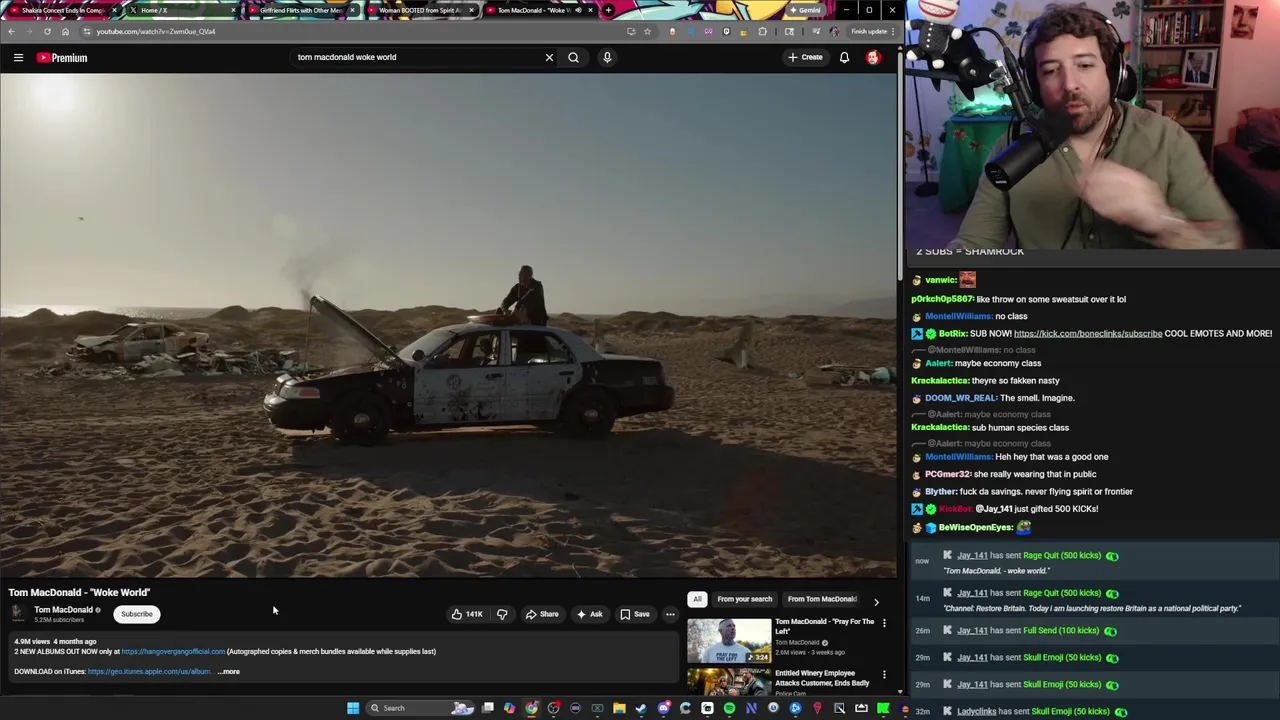Open File Explorer in the taskbar
Screen dimensions: 1280x720
click(x=619, y=708)
